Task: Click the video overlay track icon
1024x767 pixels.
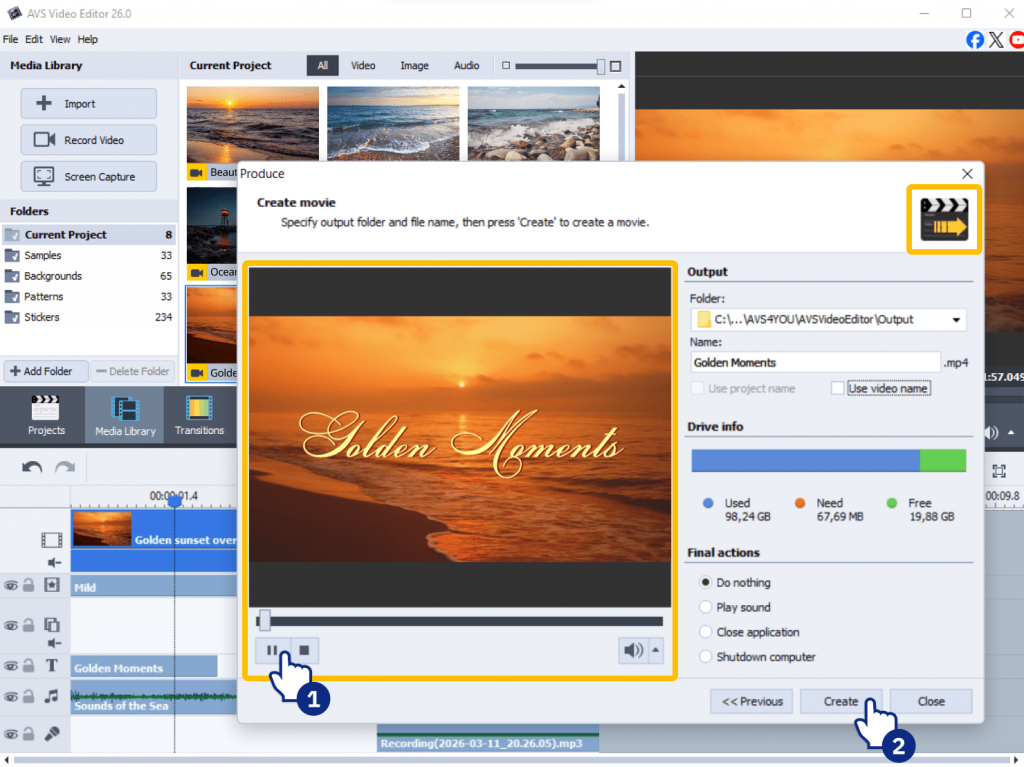Action: point(52,625)
